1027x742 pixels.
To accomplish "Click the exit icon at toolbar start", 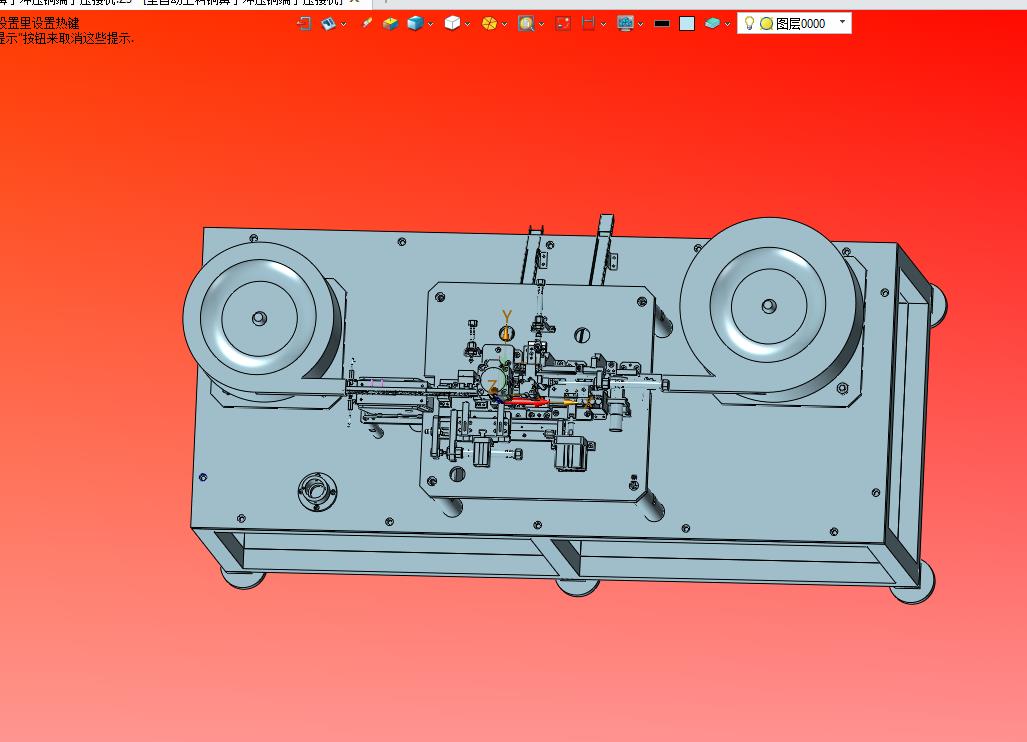I will (x=304, y=24).
